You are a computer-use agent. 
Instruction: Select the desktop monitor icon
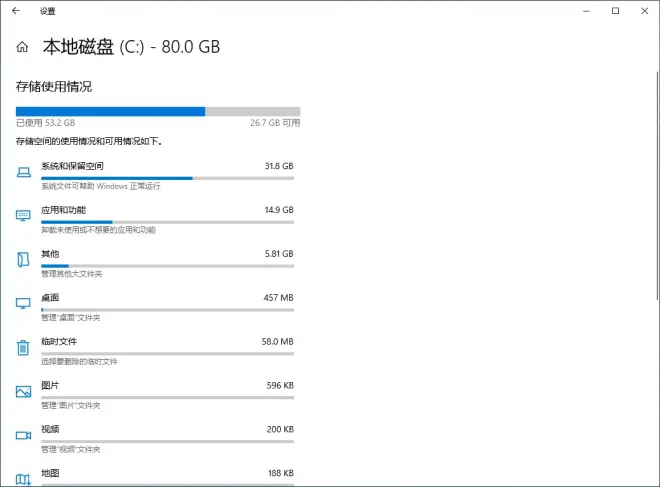point(23,303)
